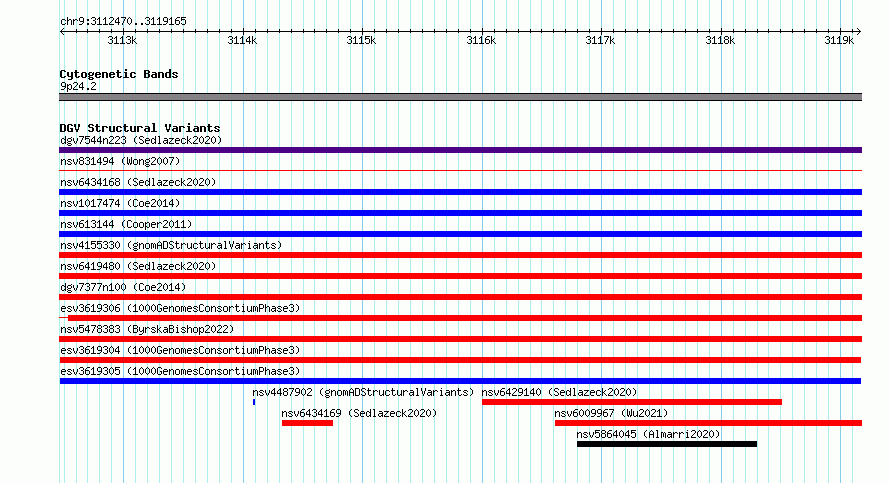Image resolution: width=890 pixels, height=483 pixels.
Task: Click the nsv6009967 (Wu2021) label
Action: coord(611,413)
